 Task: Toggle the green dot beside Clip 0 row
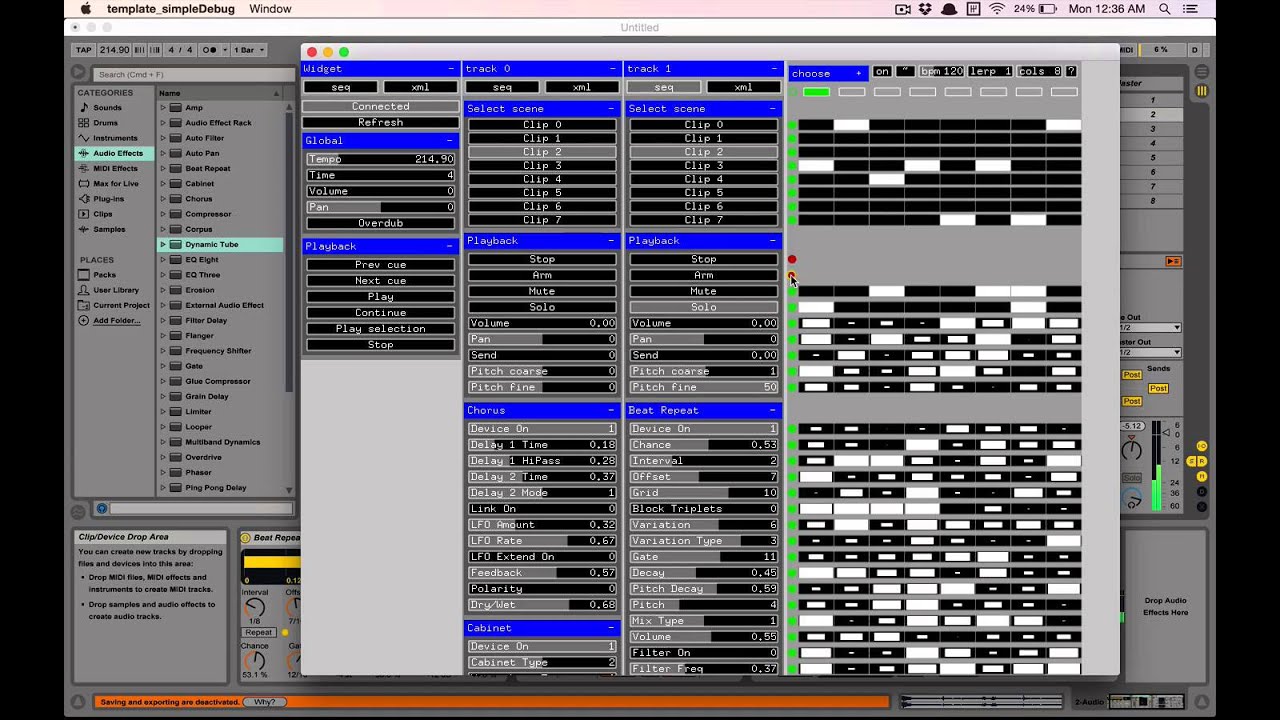pos(793,125)
